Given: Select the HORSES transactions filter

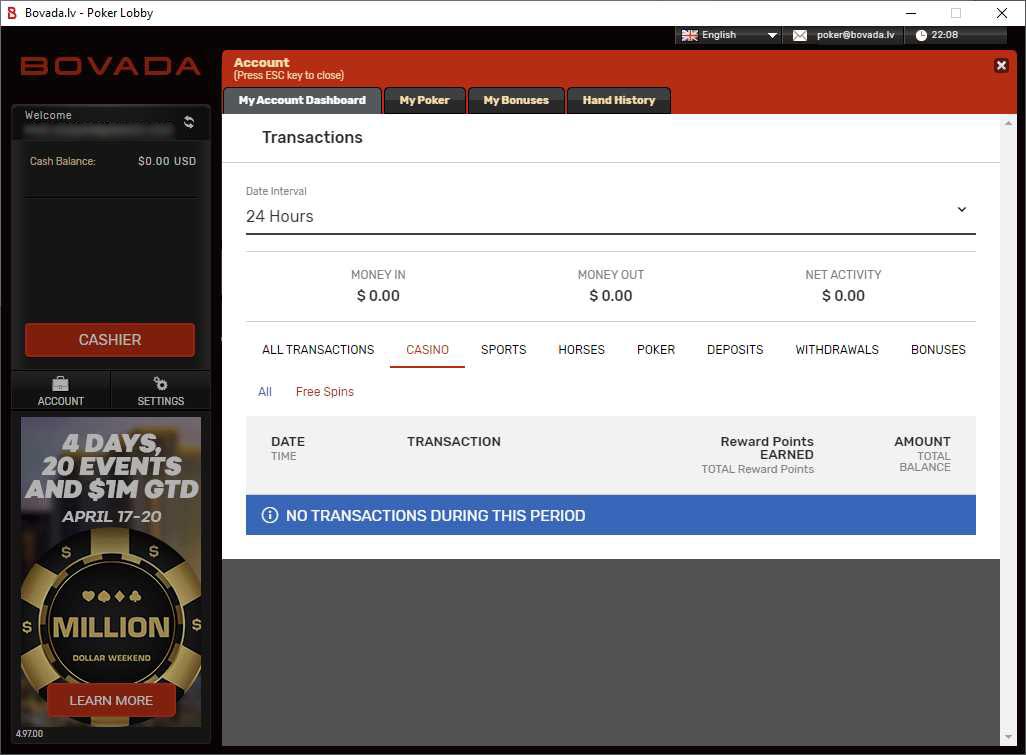Looking at the screenshot, I should tap(581, 350).
